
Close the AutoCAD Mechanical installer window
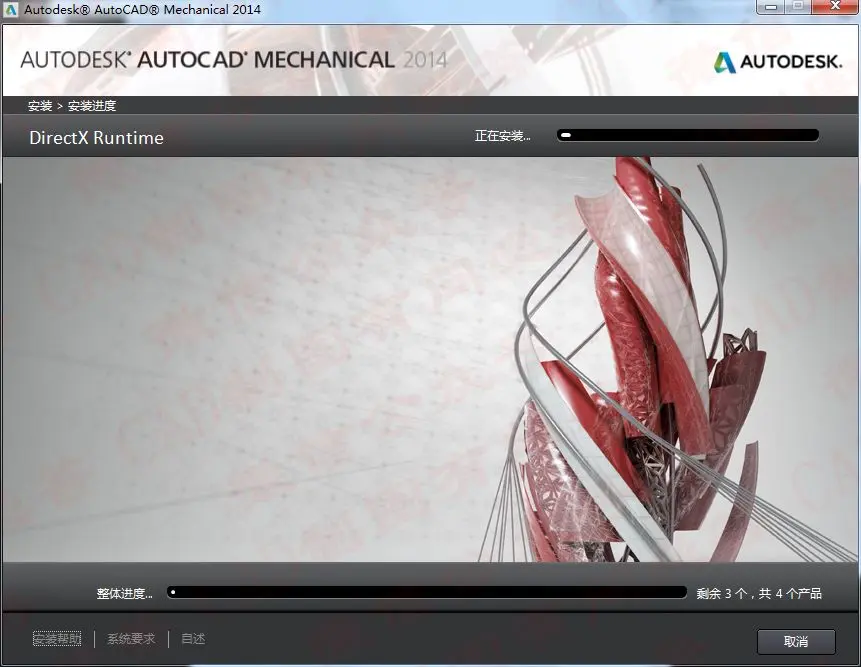(x=835, y=7)
